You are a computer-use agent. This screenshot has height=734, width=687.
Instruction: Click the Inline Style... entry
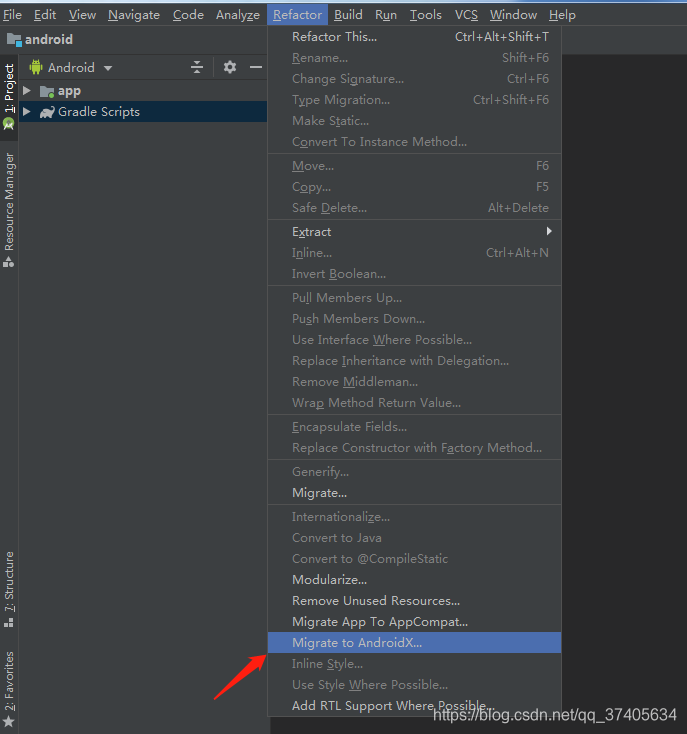coord(415,664)
